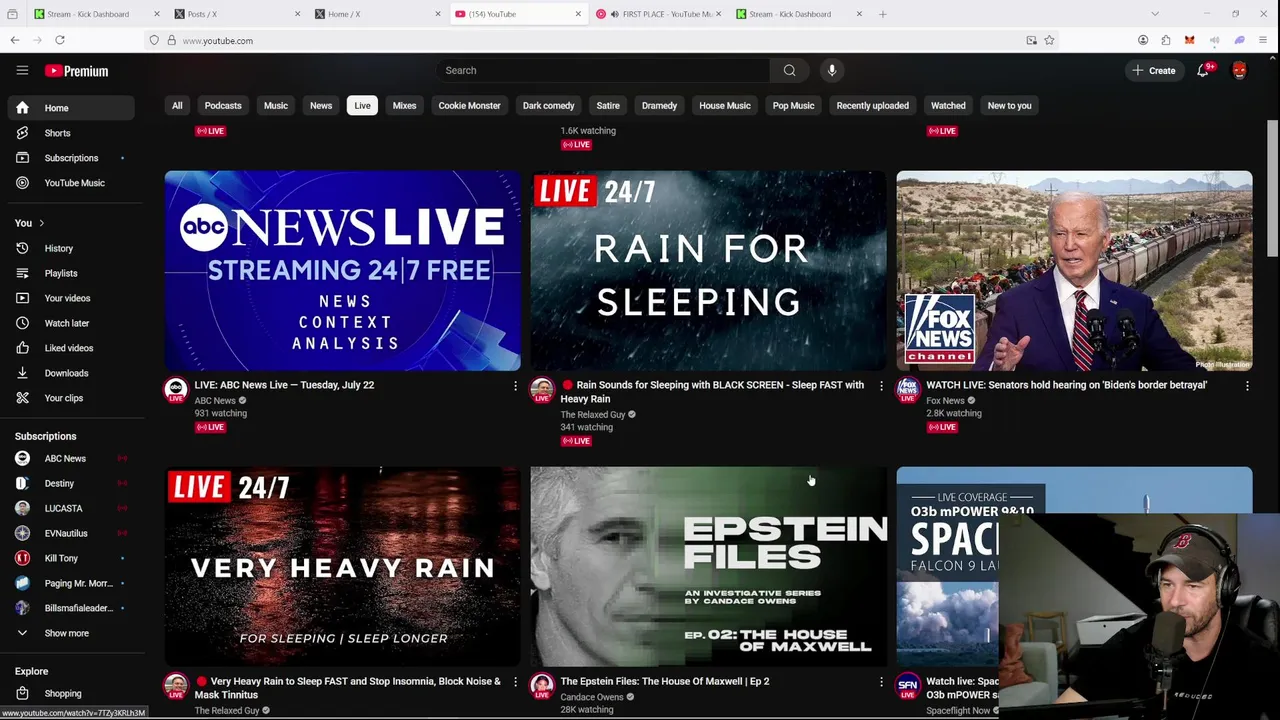Switch to Posts / X tab
1280x720 pixels.
tap(238, 14)
